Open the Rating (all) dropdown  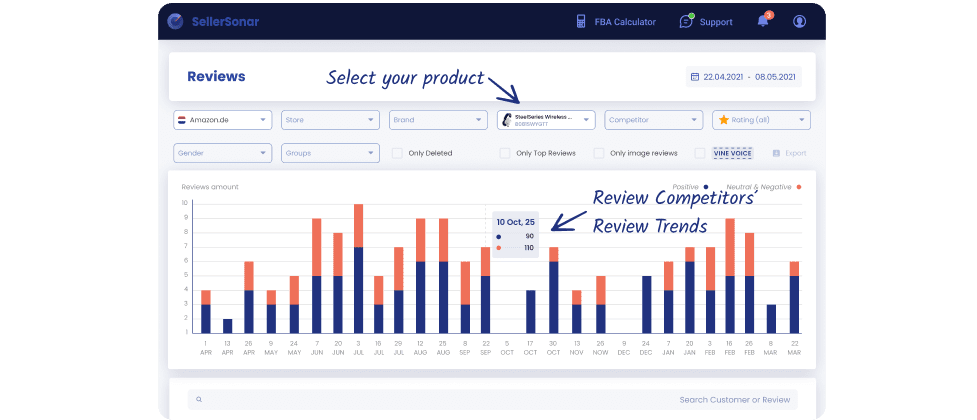[x=761, y=120]
